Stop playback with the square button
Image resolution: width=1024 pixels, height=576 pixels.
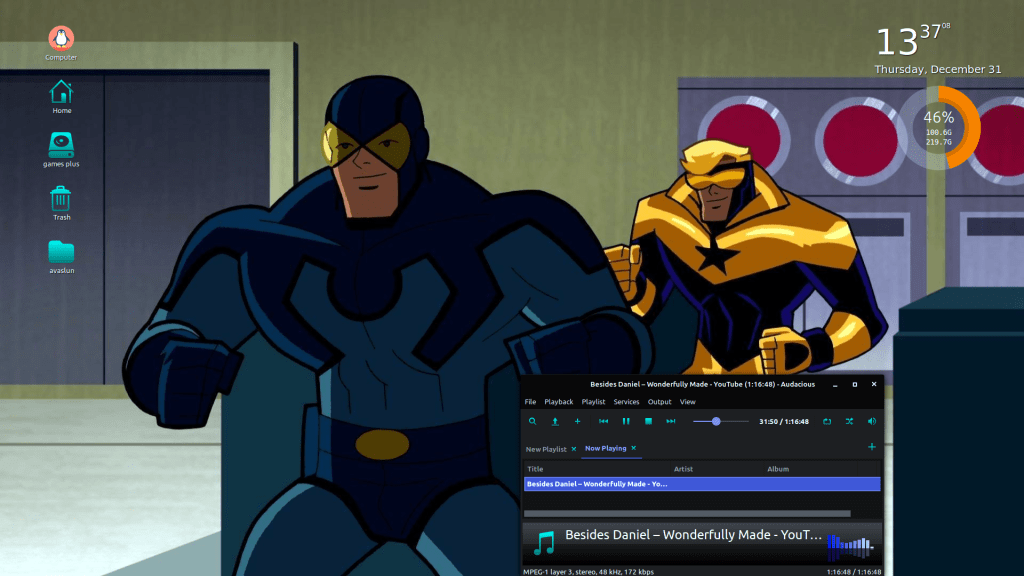coord(648,422)
